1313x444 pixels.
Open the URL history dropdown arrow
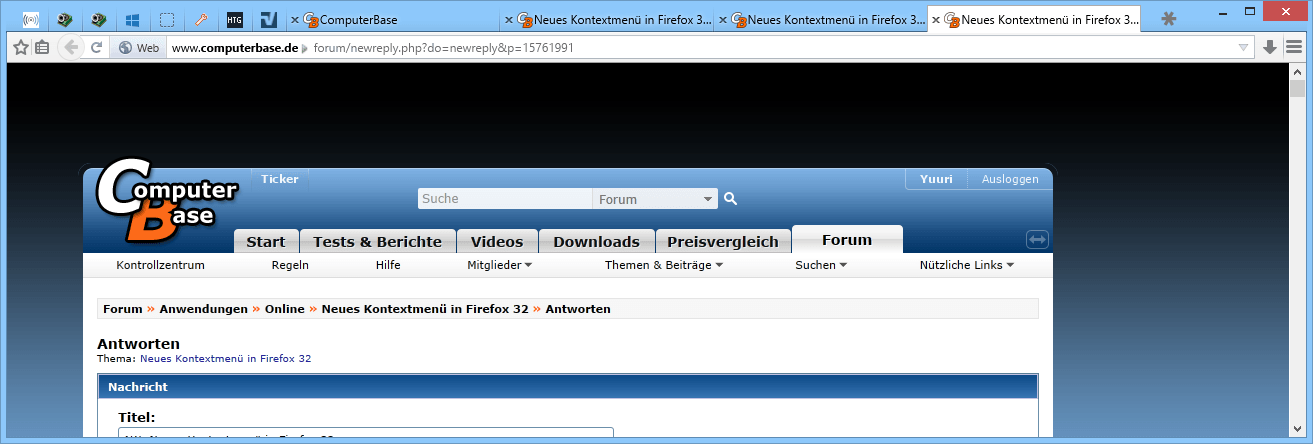tap(1244, 47)
